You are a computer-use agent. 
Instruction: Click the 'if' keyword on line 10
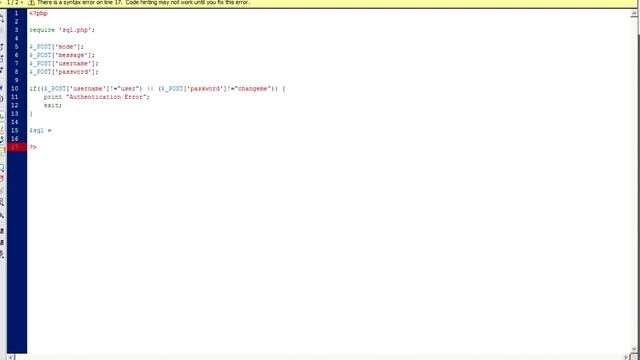32,89
